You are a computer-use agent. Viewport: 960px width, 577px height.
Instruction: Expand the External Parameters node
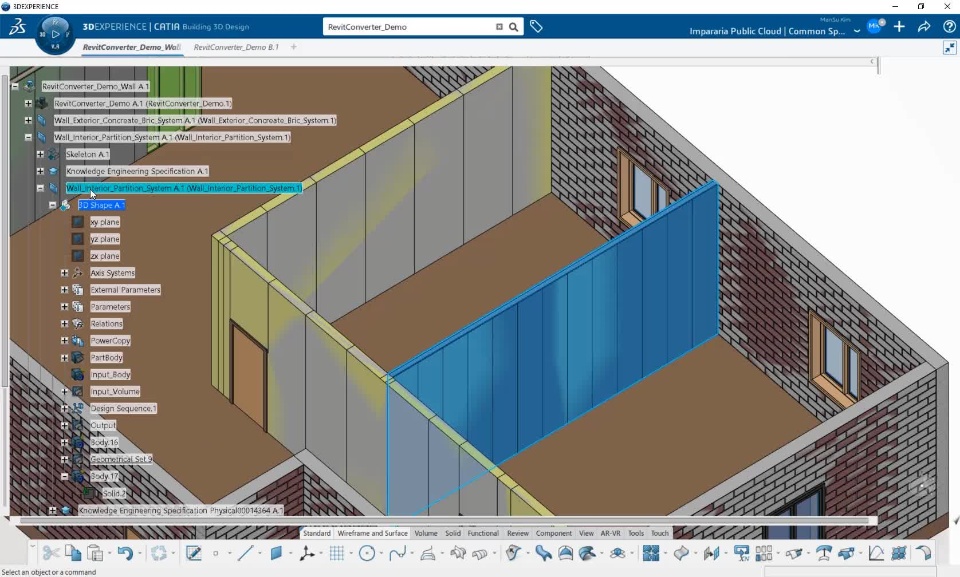[x=64, y=290]
